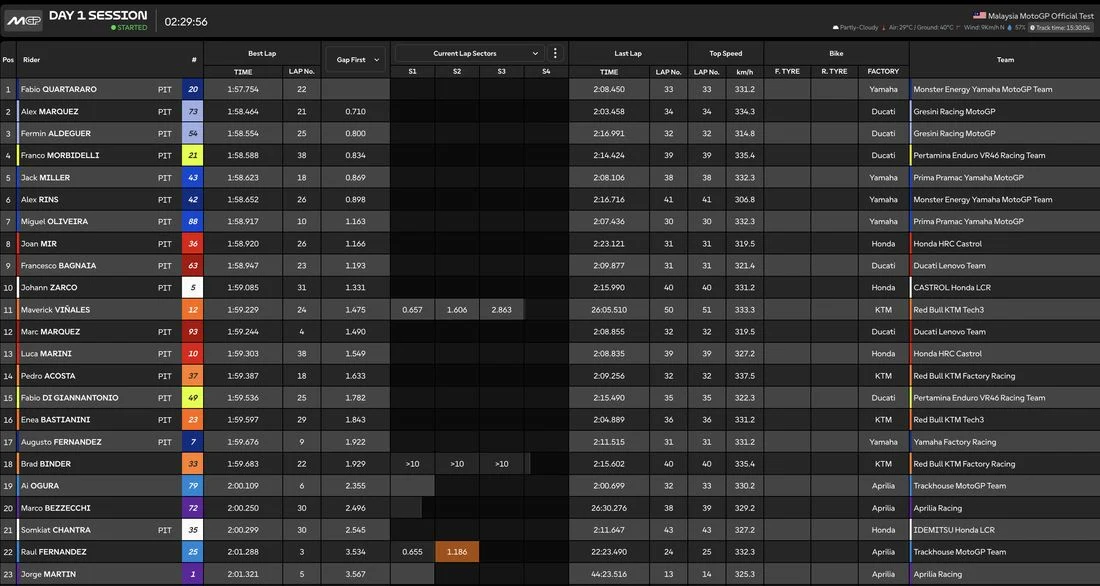Click the Pos column header

[8, 60]
